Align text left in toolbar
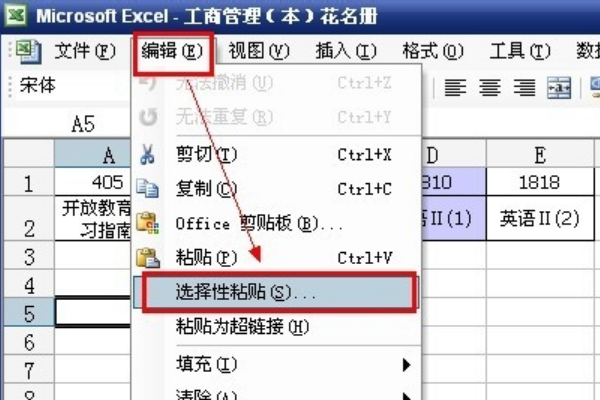Image resolution: width=600 pixels, height=400 pixels. click(455, 87)
